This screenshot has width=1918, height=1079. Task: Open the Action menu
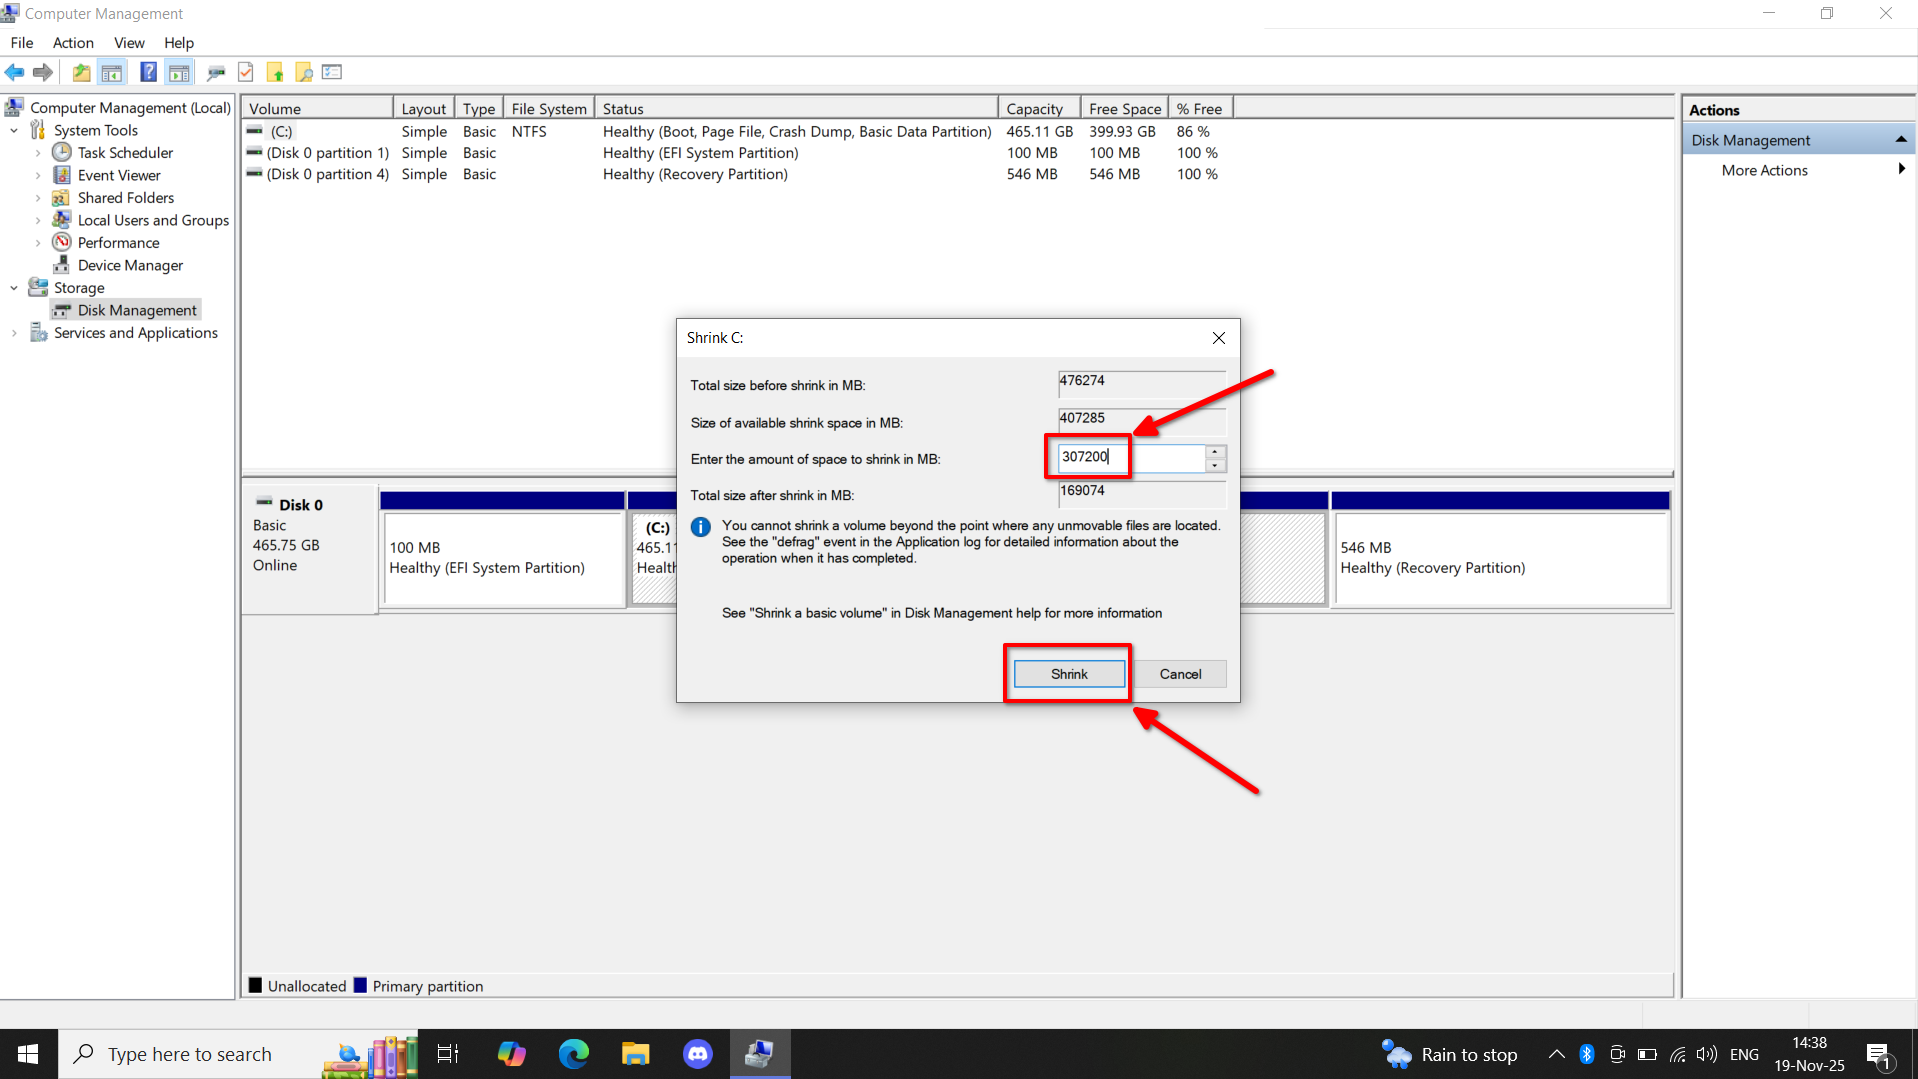coord(73,43)
